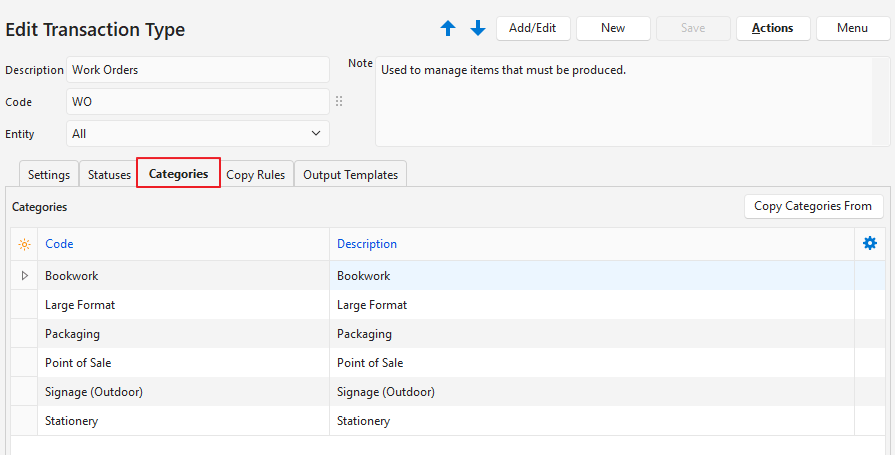Image resolution: width=895 pixels, height=455 pixels.
Task: Click the New button
Action: (x=613, y=28)
